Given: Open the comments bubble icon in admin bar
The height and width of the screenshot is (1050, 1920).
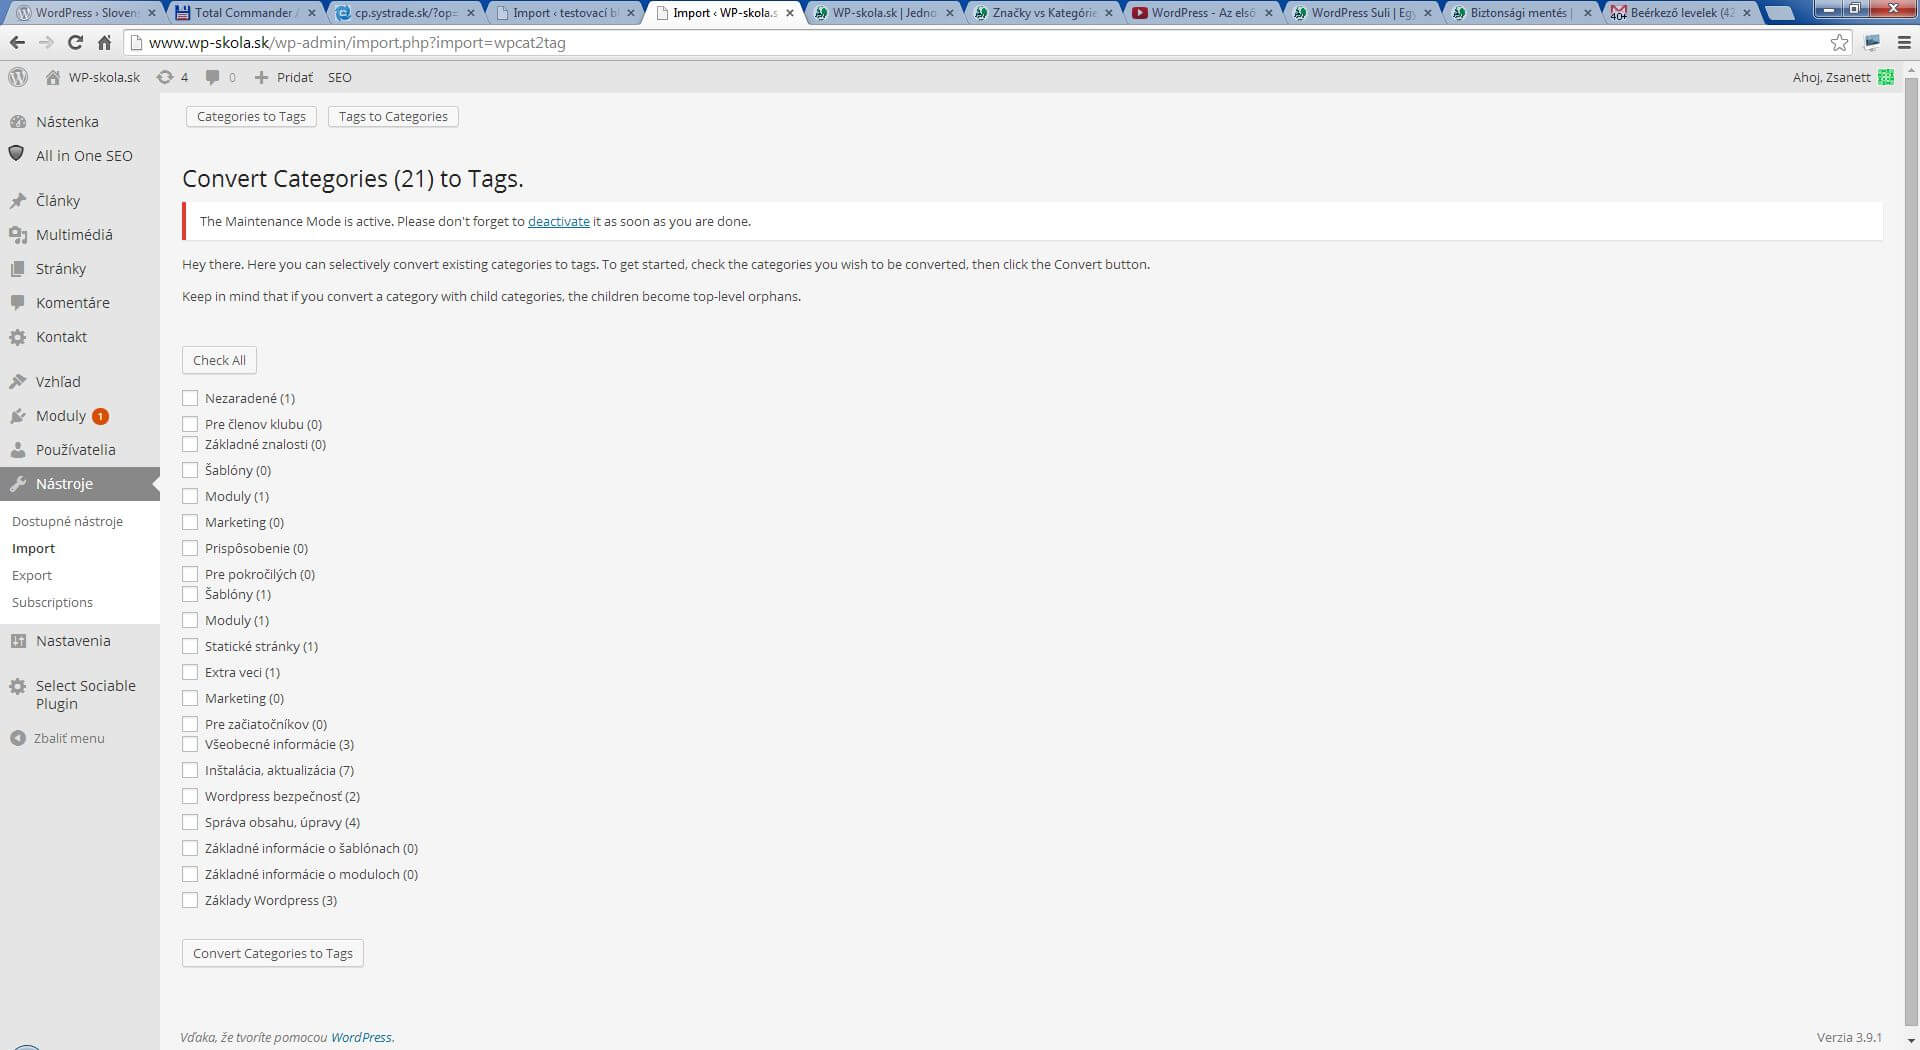Looking at the screenshot, I should click(x=212, y=77).
